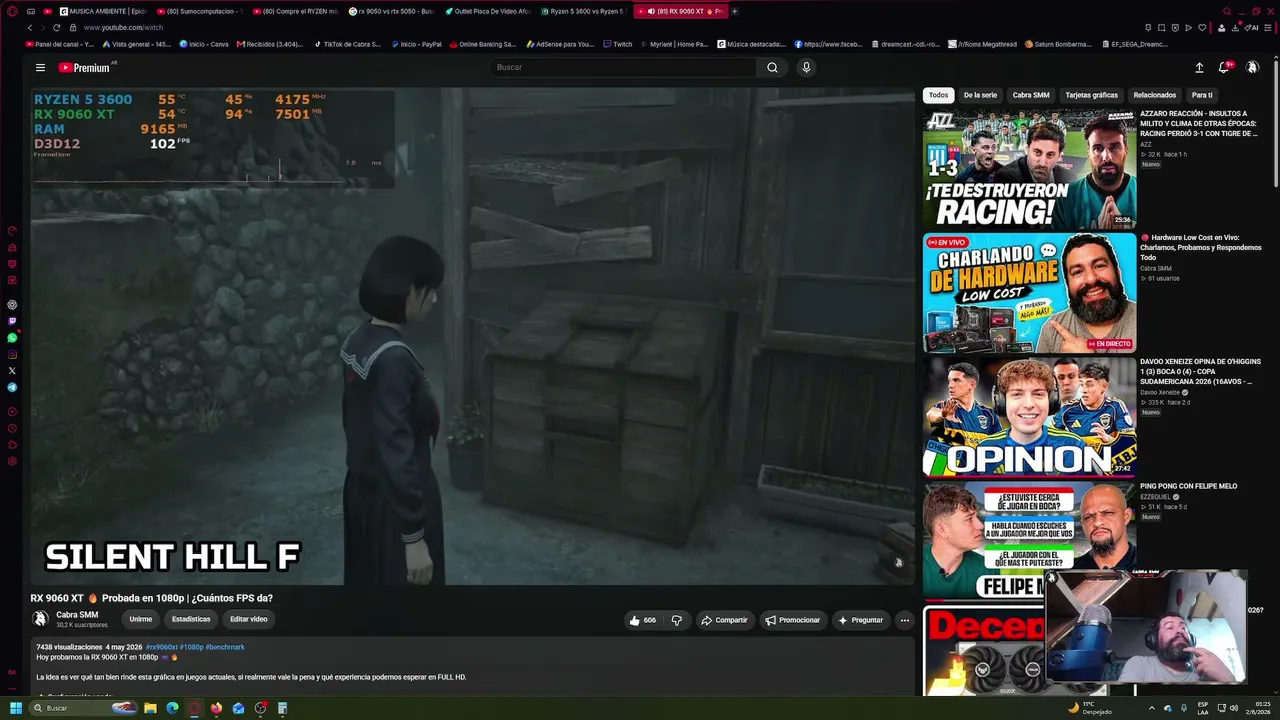Image resolution: width=1280 pixels, height=720 pixels.
Task: Switch to 'Outlet Placa De Video' tab
Action: coord(487,11)
